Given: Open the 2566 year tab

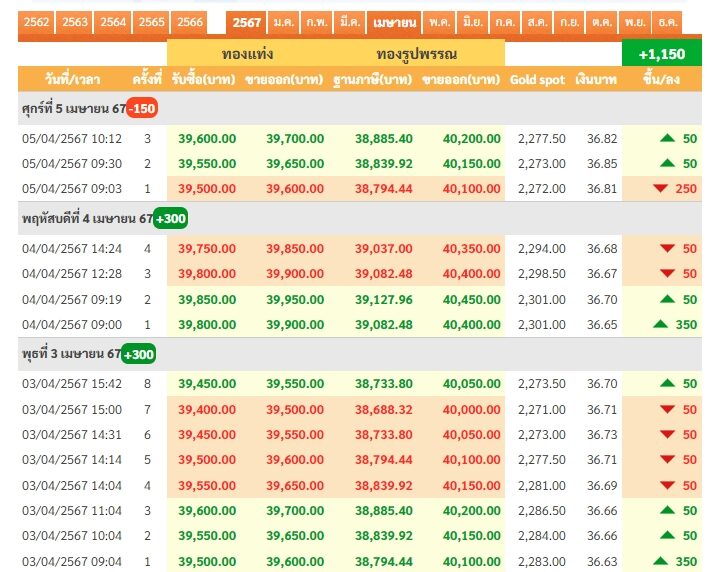Looking at the screenshot, I should coord(189,22).
